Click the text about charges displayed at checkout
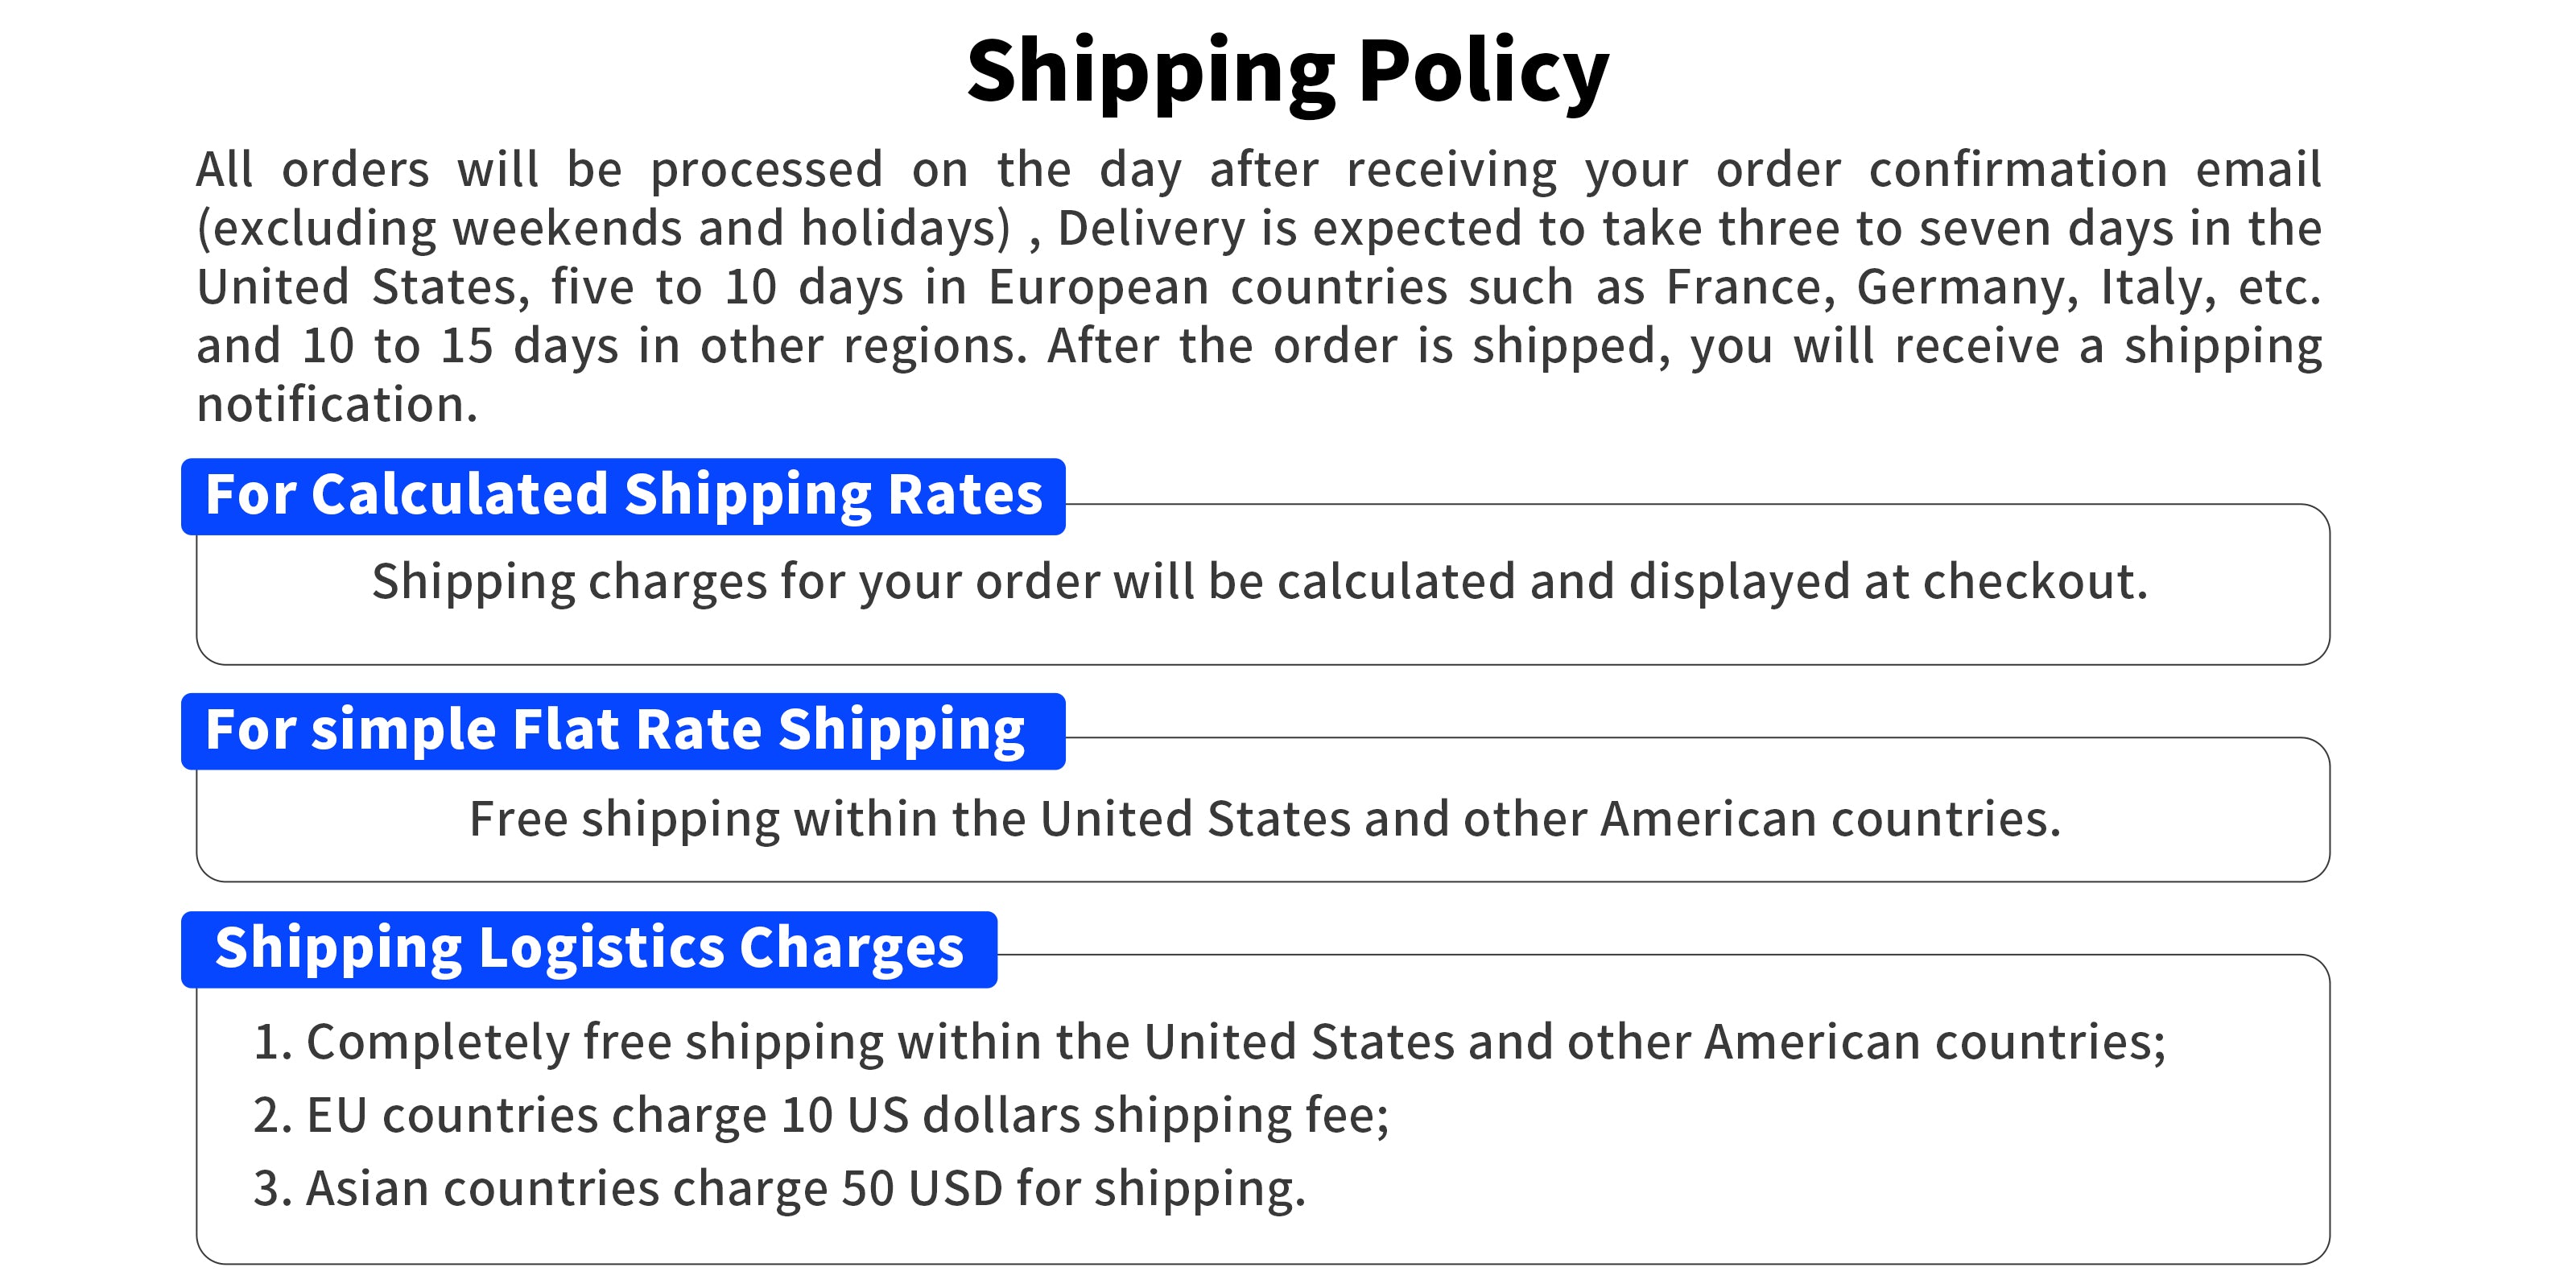The height and width of the screenshot is (1288, 2576). 1260,583
